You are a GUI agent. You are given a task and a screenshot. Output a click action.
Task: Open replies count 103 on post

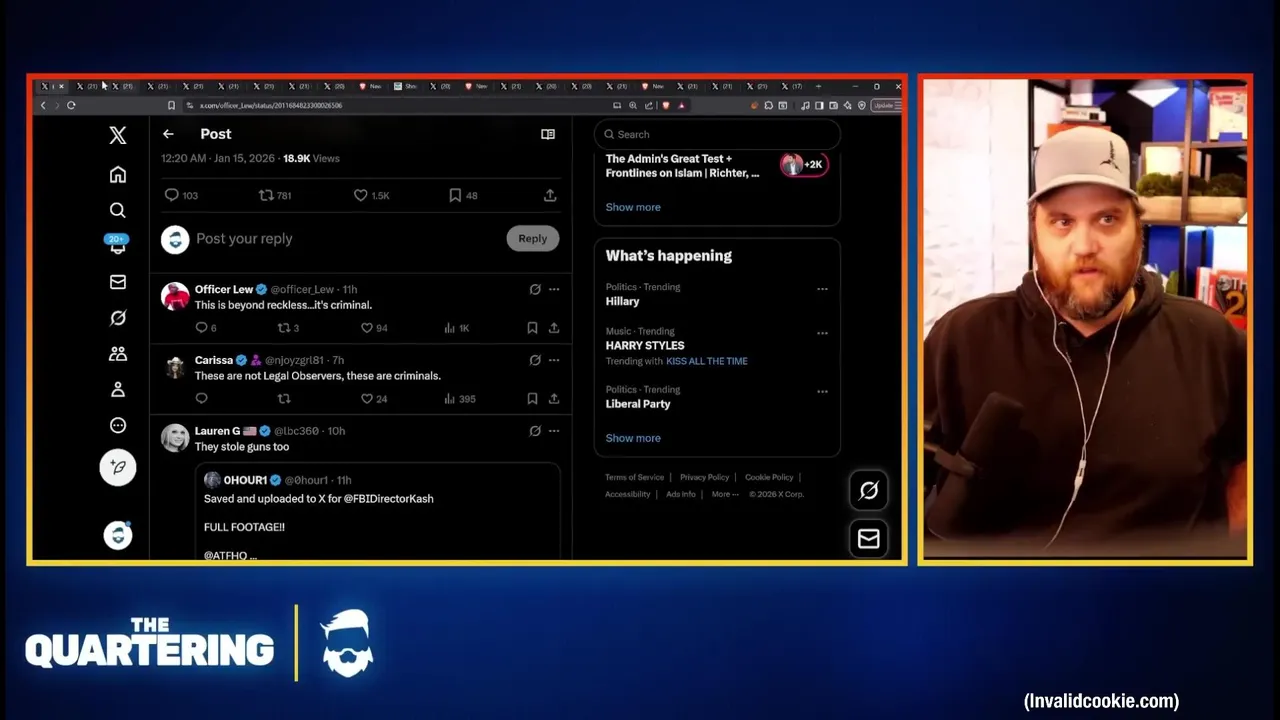181,195
